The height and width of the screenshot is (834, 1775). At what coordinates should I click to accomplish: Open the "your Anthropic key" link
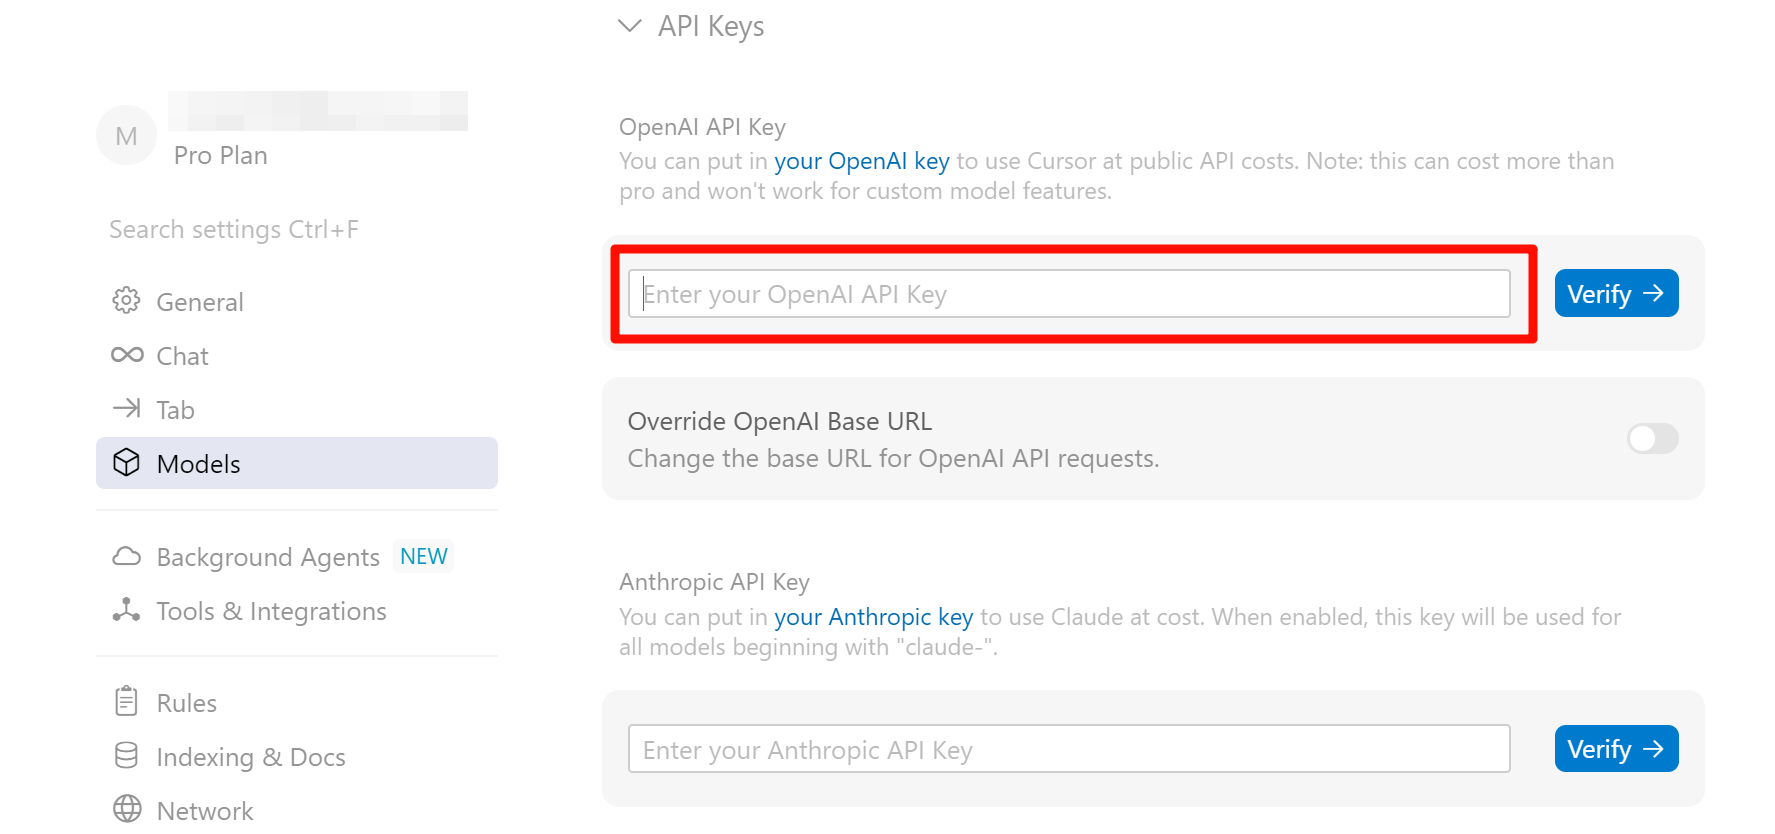click(873, 617)
